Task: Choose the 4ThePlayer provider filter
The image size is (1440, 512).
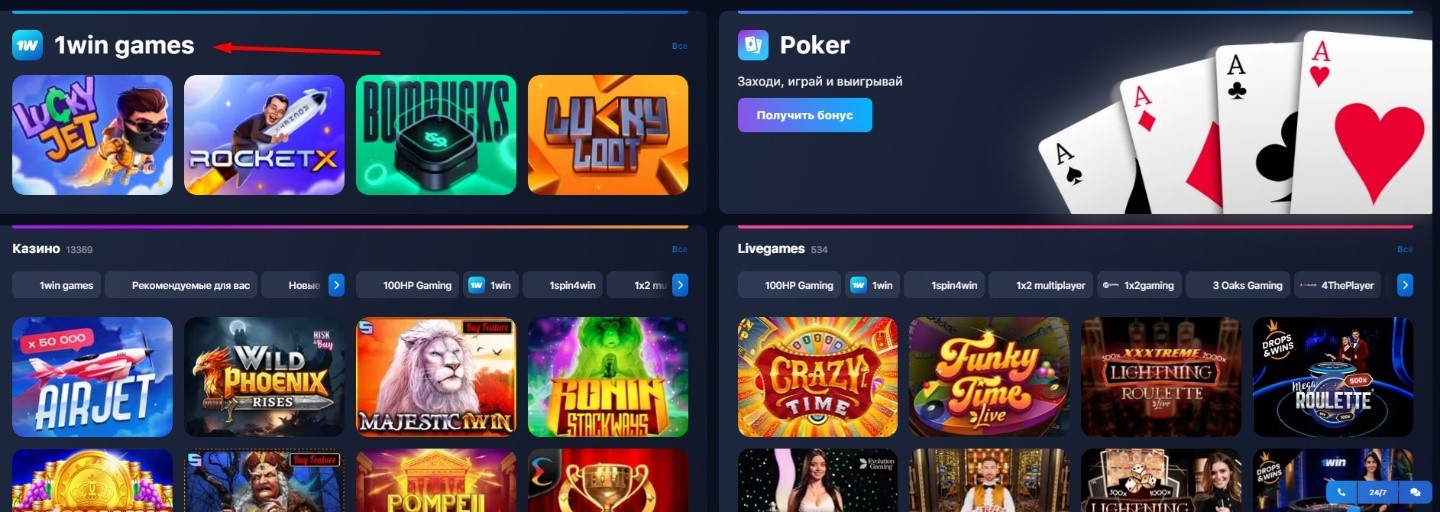Action: coord(1337,285)
